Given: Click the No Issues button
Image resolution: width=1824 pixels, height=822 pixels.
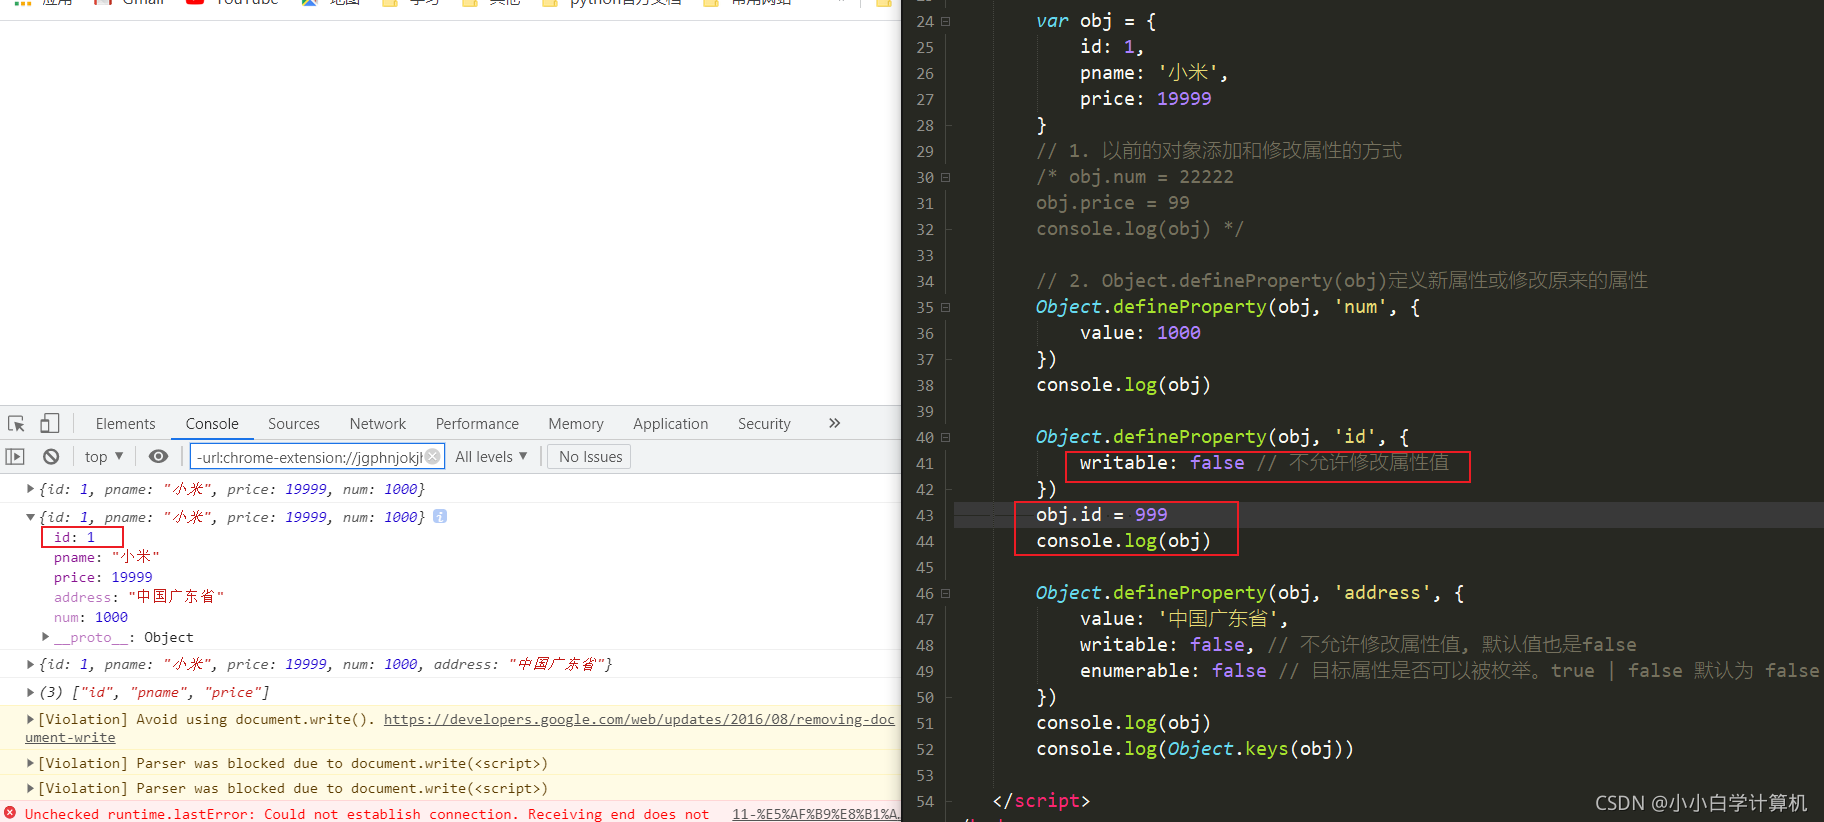Looking at the screenshot, I should click(x=590, y=457).
